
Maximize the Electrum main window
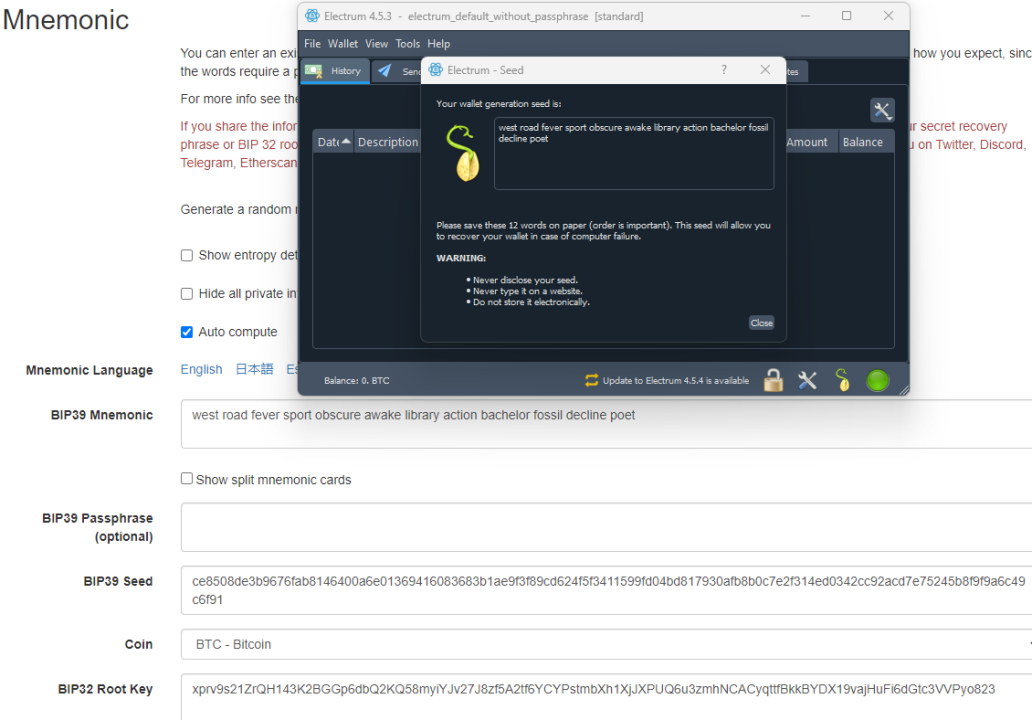[x=846, y=16]
